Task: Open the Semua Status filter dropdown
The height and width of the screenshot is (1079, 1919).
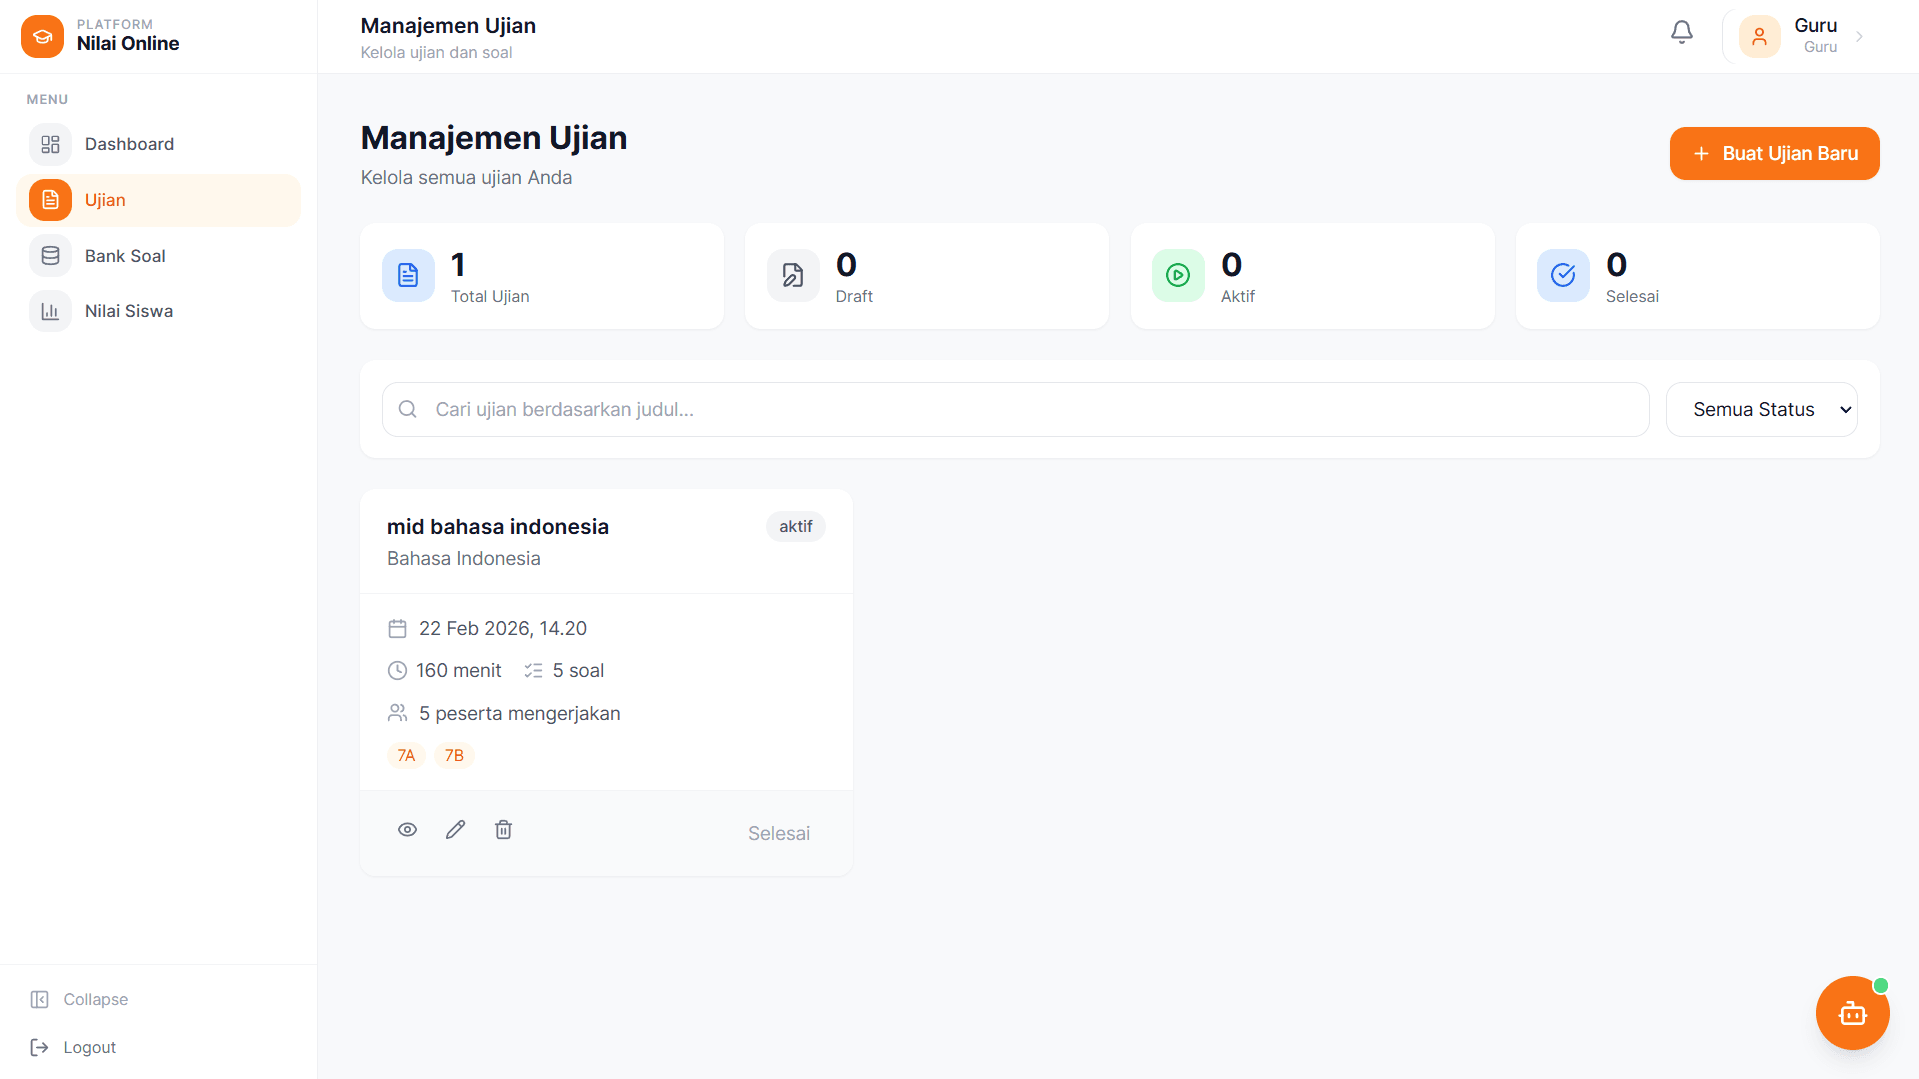Action: pyautogui.click(x=1761, y=409)
